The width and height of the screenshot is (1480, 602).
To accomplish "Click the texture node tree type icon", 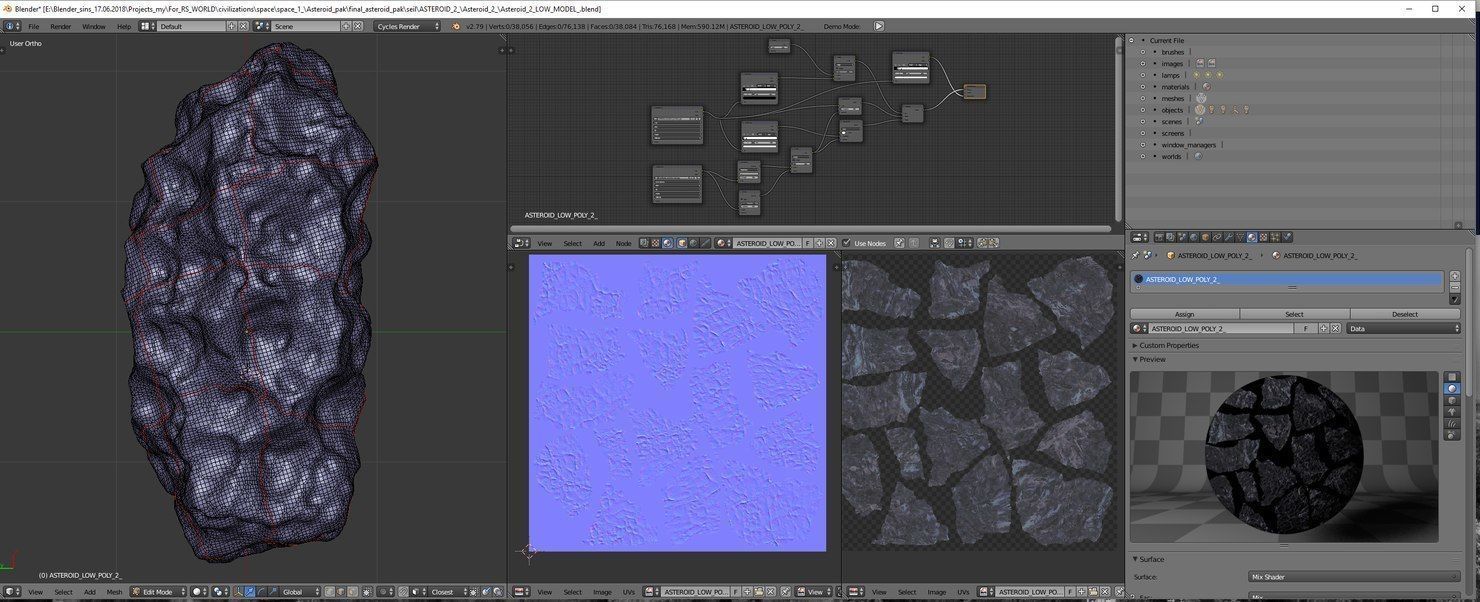I will [x=655, y=243].
